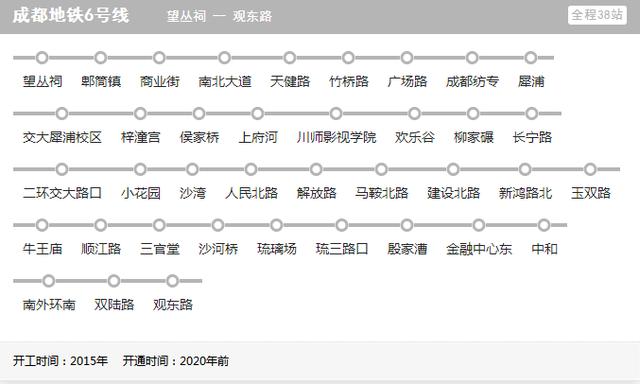Click the 柳家碾 station marker circle
This screenshot has width=640, height=384.
click(x=473, y=113)
